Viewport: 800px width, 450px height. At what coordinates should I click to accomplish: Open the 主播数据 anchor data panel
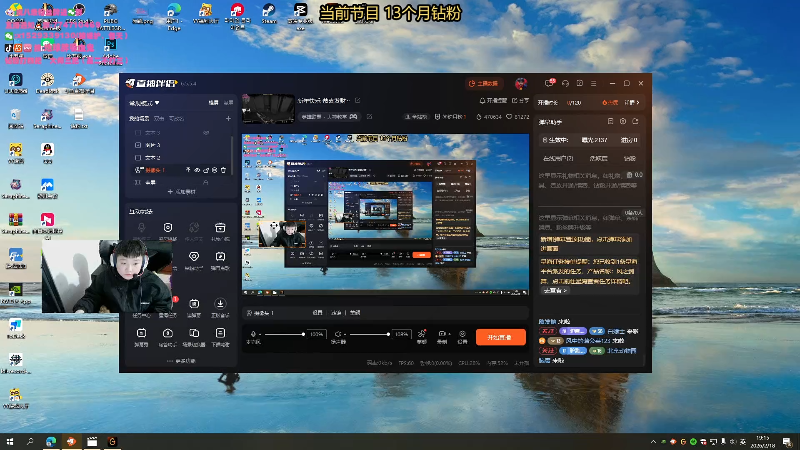click(484, 83)
